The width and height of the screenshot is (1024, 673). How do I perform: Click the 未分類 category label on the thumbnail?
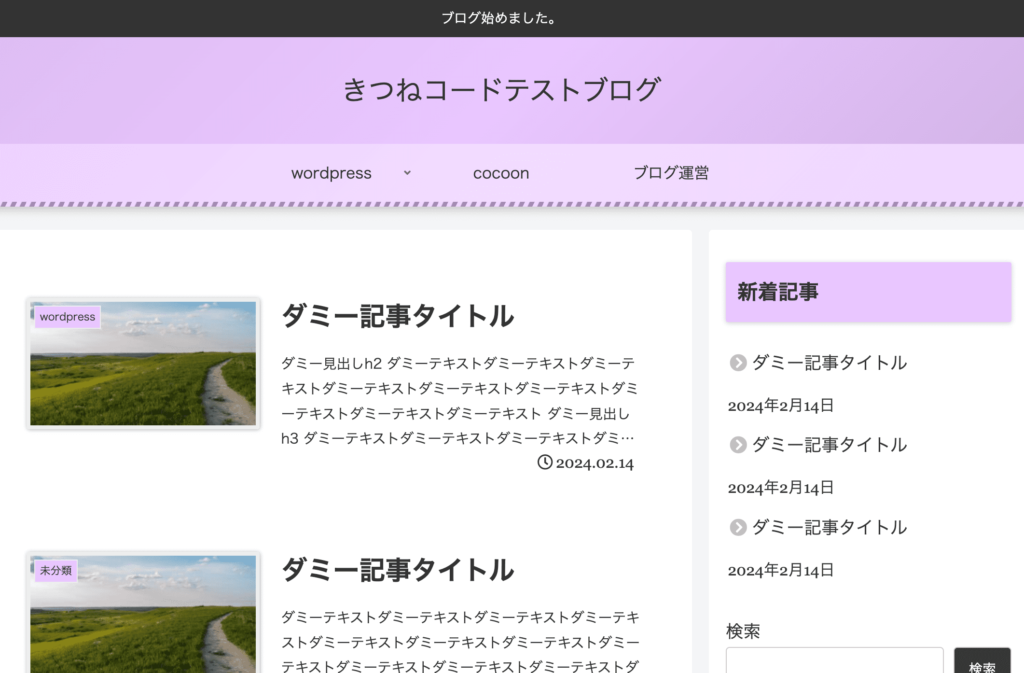pos(56,571)
